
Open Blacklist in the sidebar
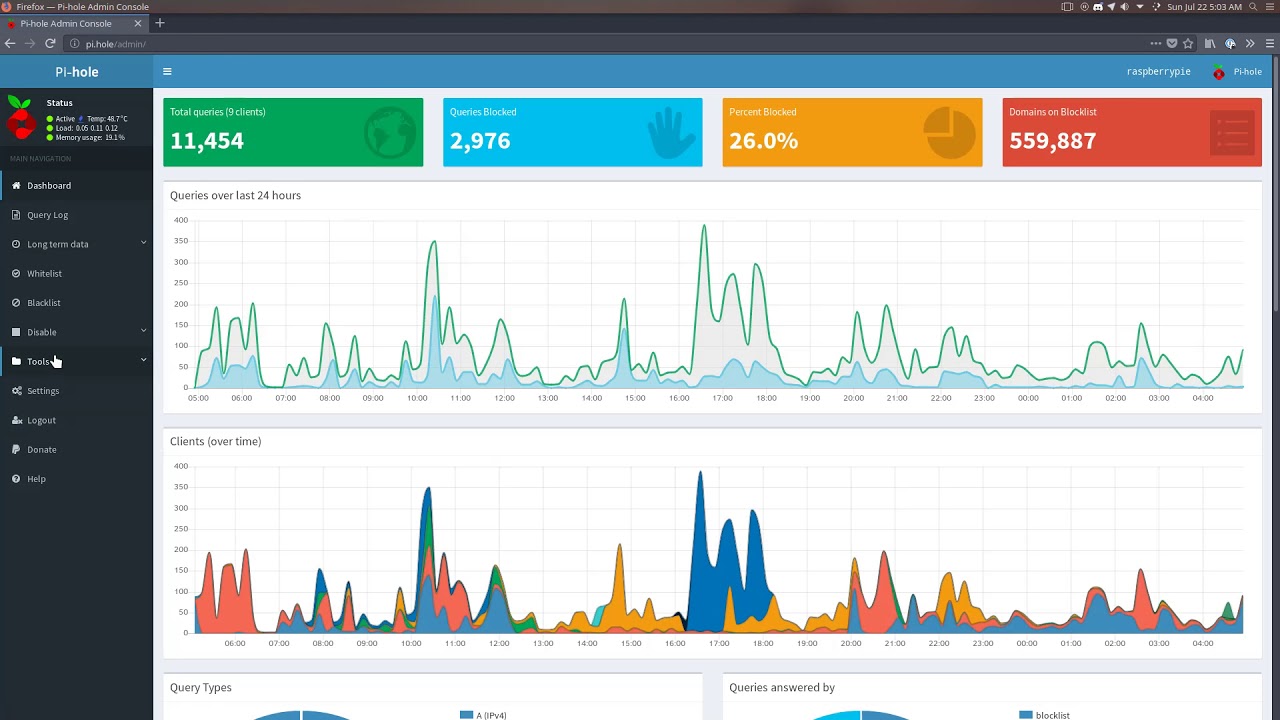point(43,303)
